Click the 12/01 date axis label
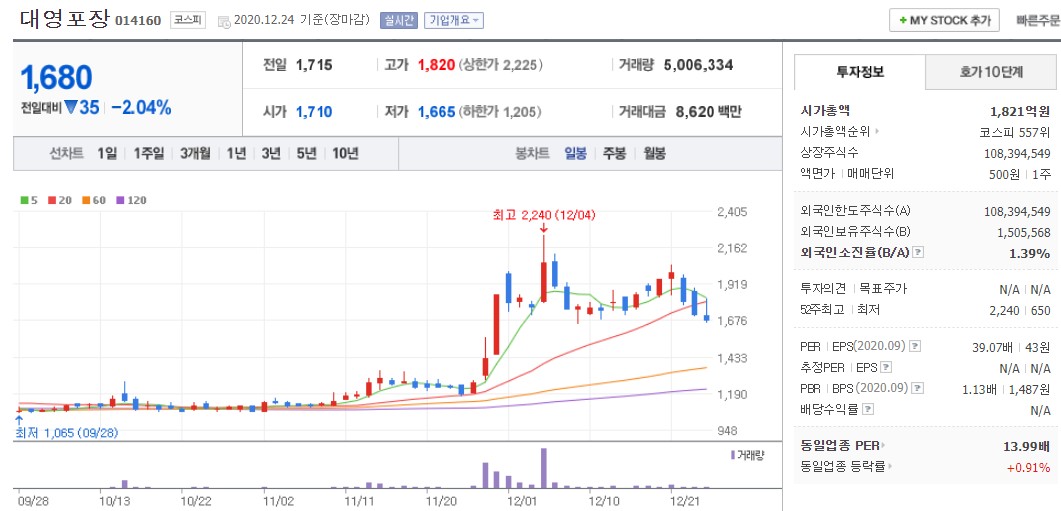 click(x=521, y=502)
